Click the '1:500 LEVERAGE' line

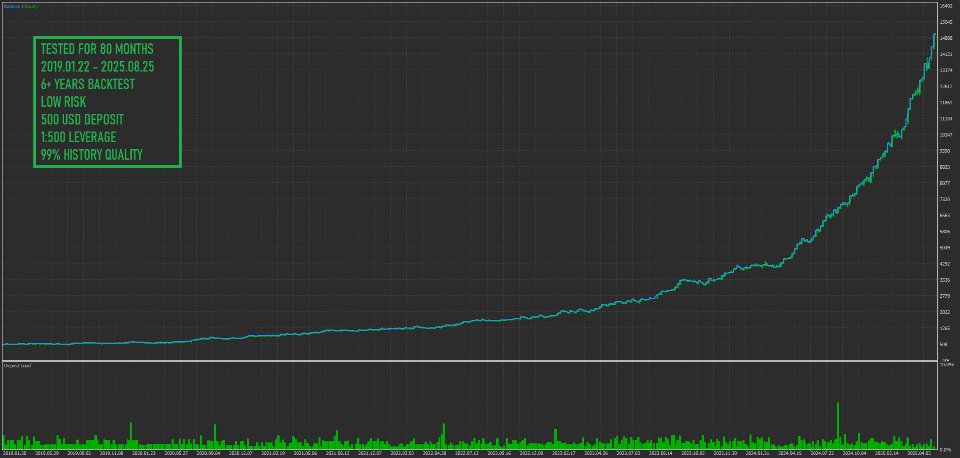(78, 137)
